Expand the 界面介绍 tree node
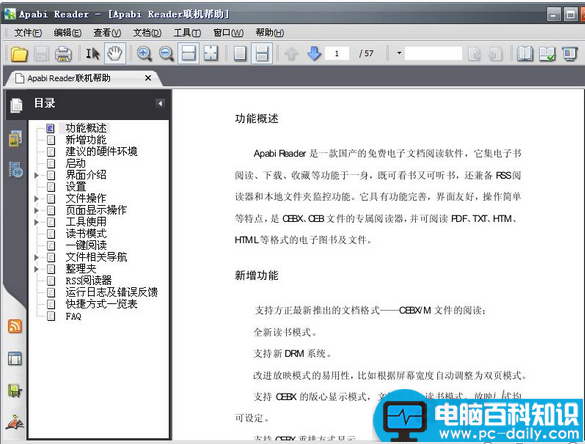 37,175
